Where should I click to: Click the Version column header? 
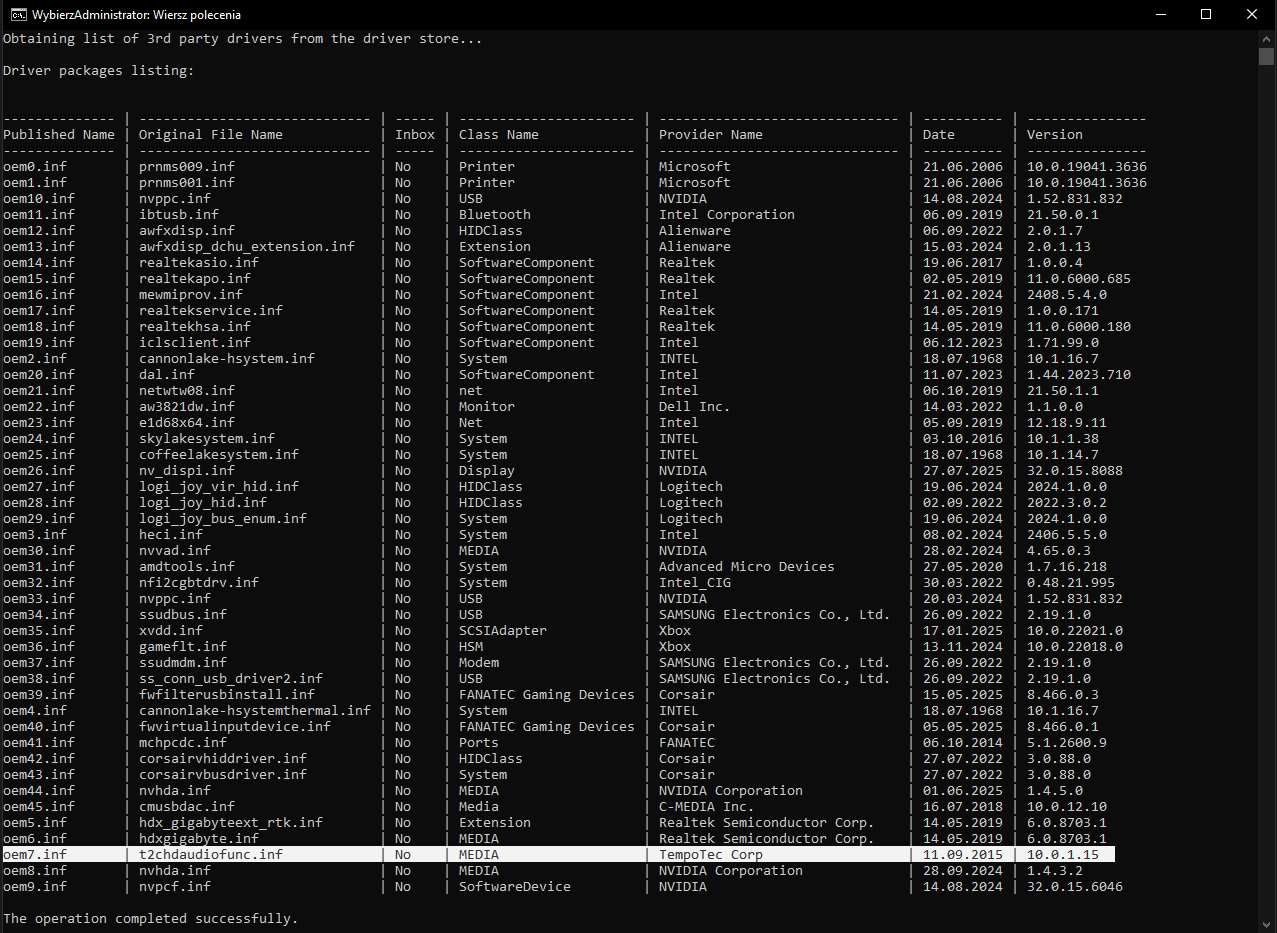[x=1055, y=135]
